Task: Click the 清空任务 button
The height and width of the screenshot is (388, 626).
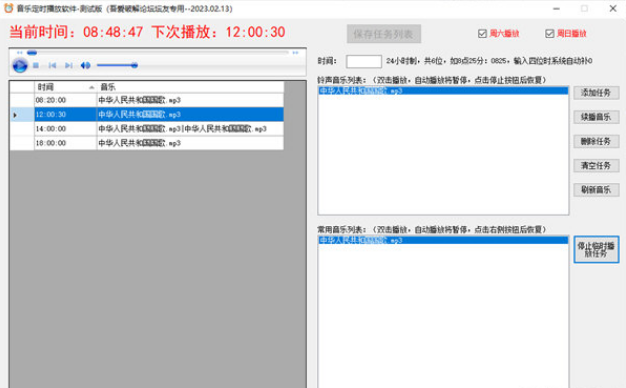Action: coord(596,166)
